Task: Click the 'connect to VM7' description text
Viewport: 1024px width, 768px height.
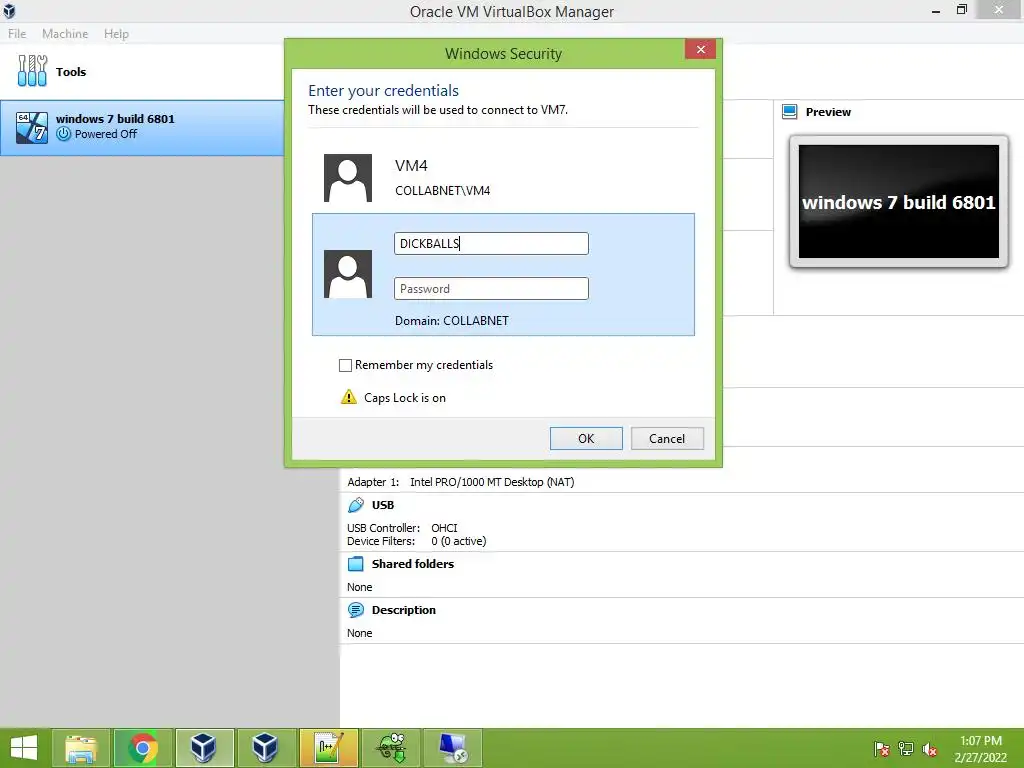Action: click(x=438, y=110)
